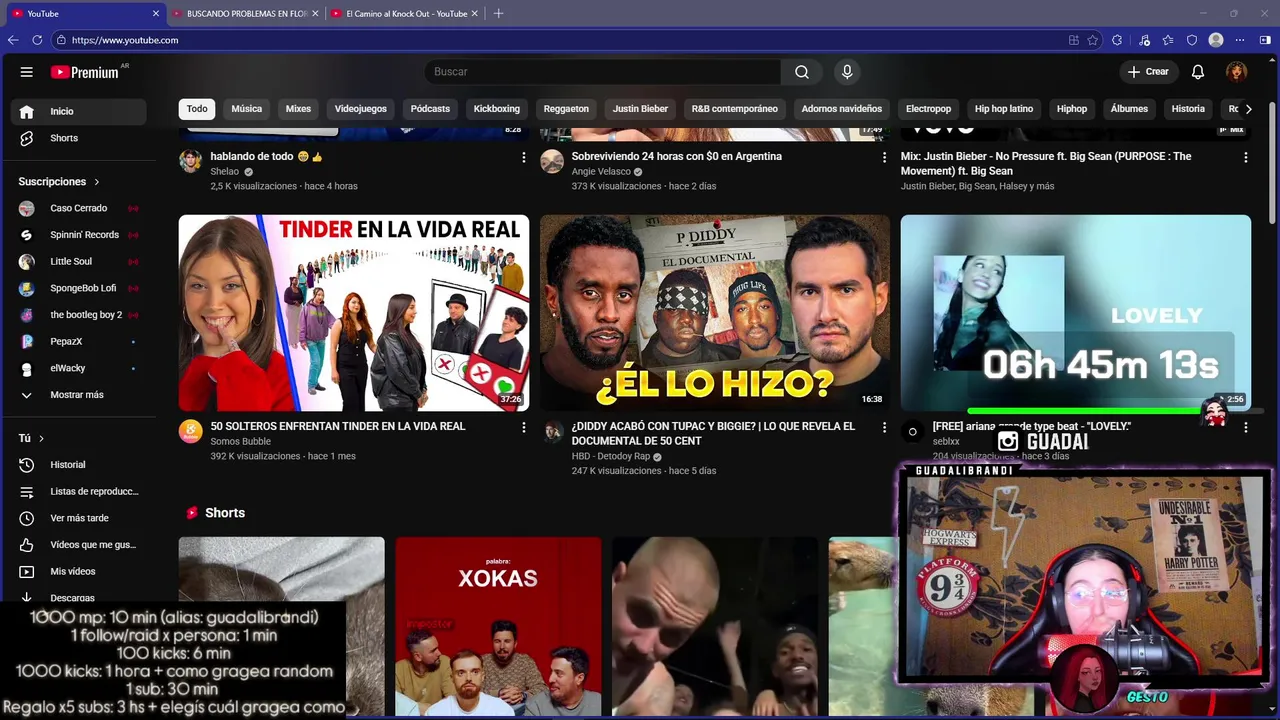
Task: Play ¿Él lo hizo? Diddy thumbnail
Action: click(715, 313)
